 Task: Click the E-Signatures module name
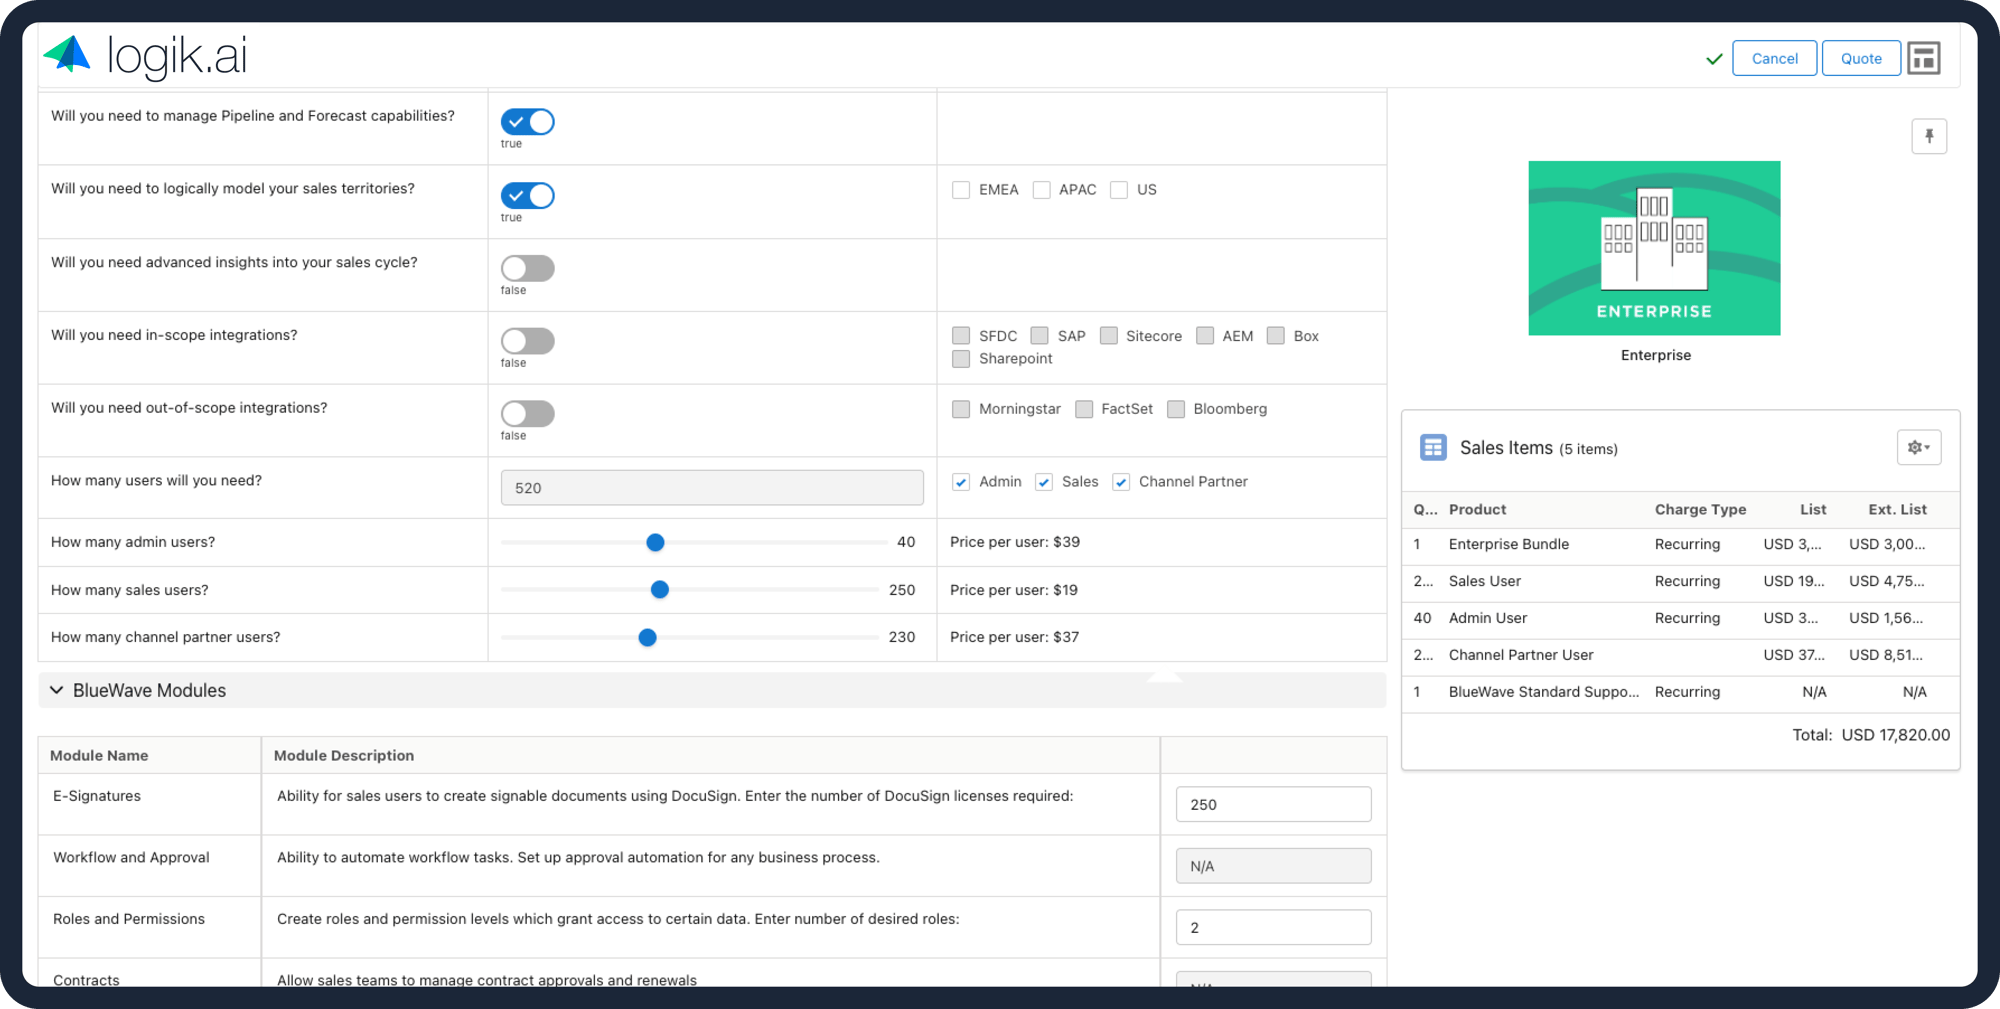97,796
